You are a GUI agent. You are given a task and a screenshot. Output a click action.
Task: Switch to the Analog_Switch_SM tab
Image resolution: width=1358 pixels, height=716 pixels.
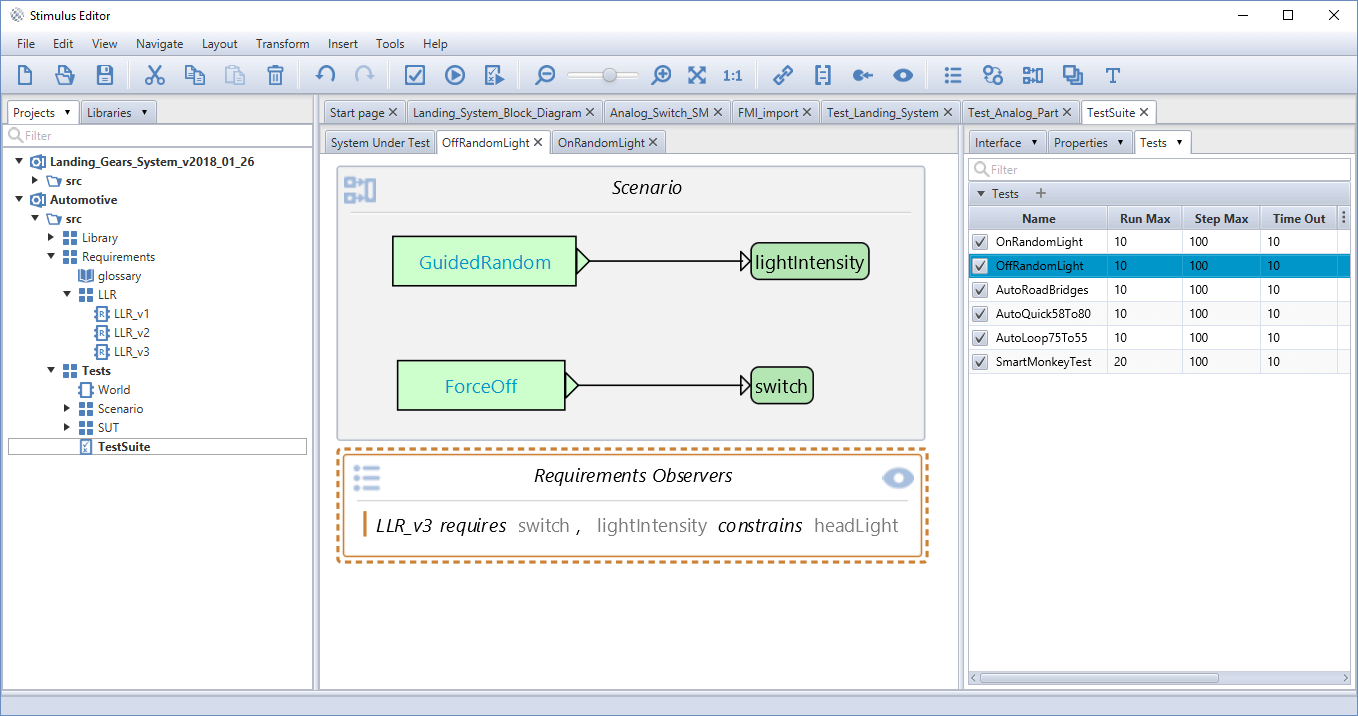click(658, 113)
